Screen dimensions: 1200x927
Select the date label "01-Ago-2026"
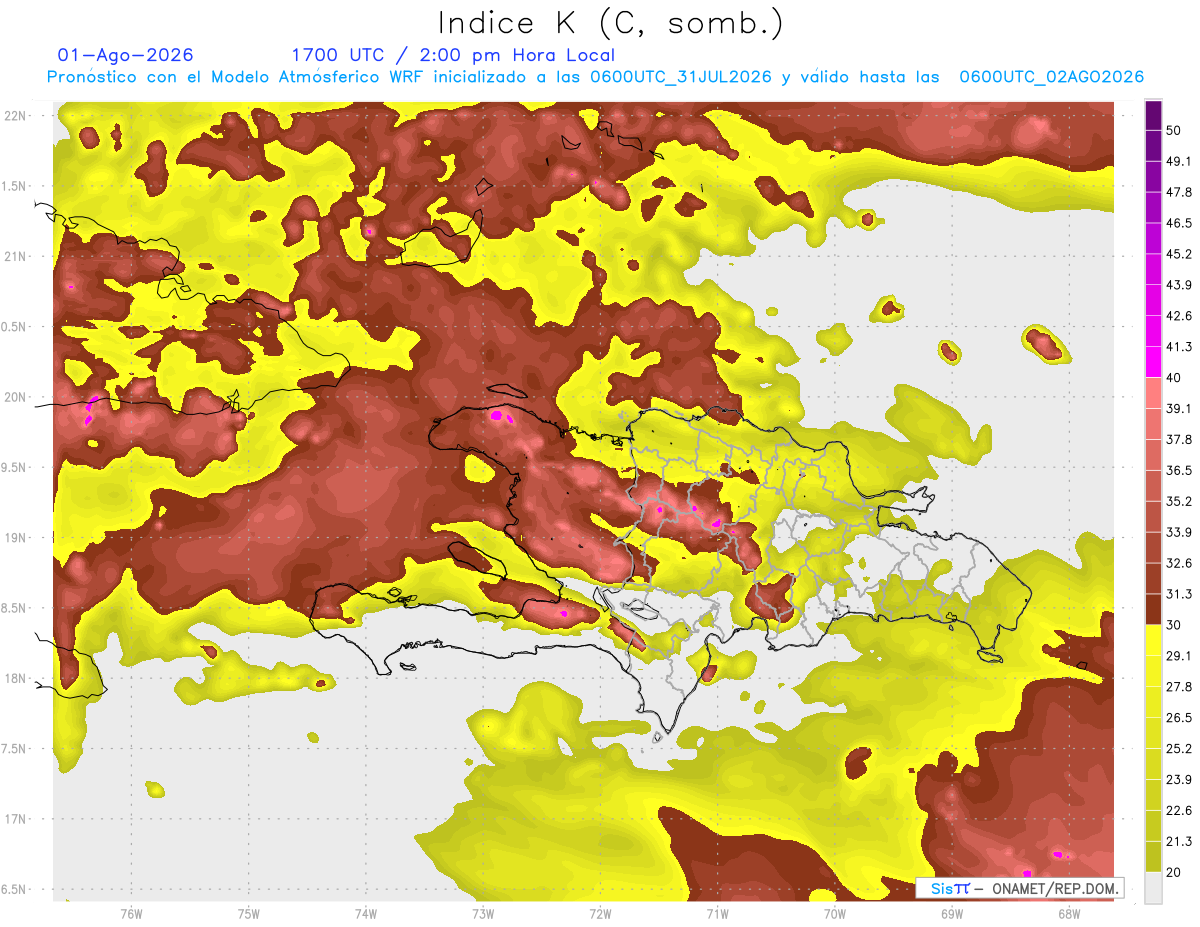pos(126,55)
